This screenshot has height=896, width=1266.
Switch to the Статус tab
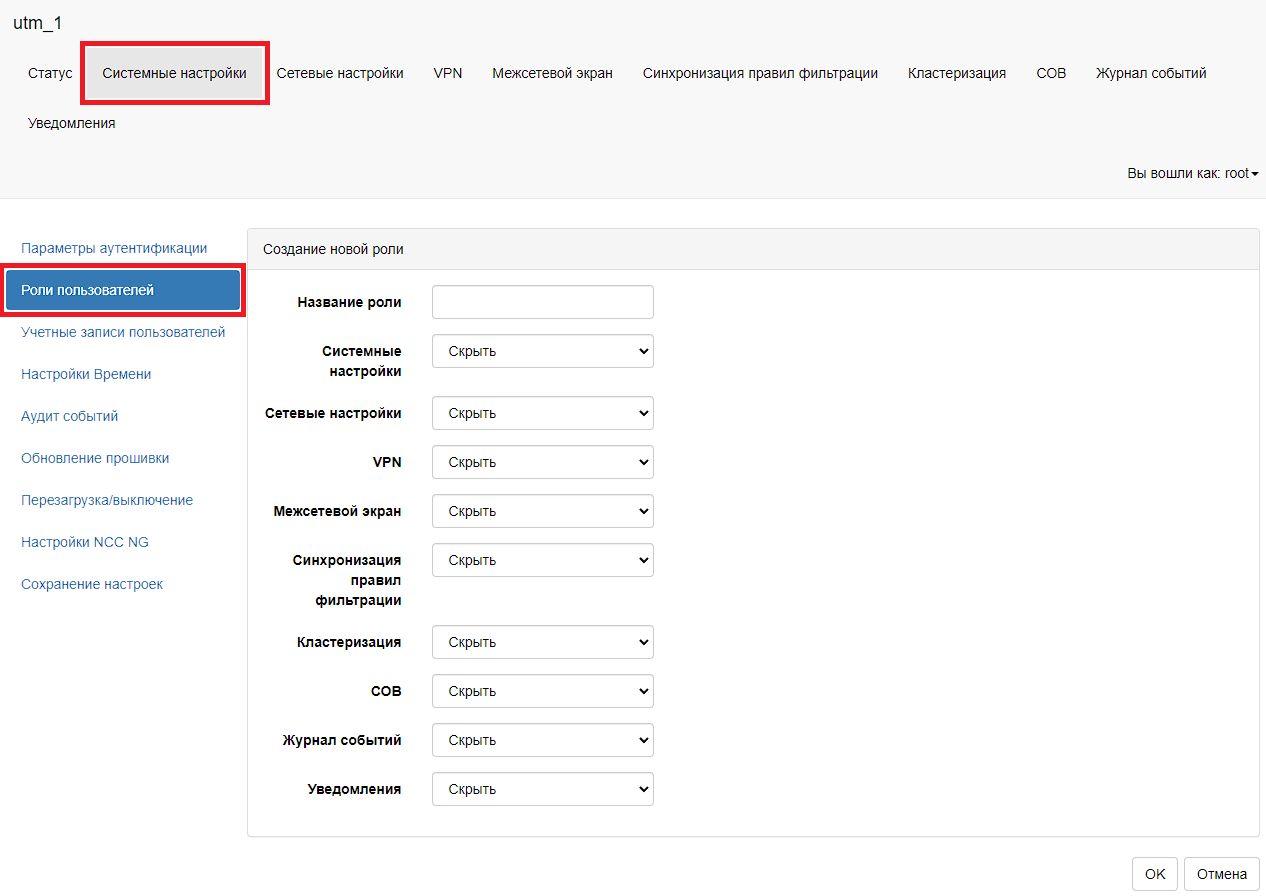pyautogui.click(x=50, y=73)
